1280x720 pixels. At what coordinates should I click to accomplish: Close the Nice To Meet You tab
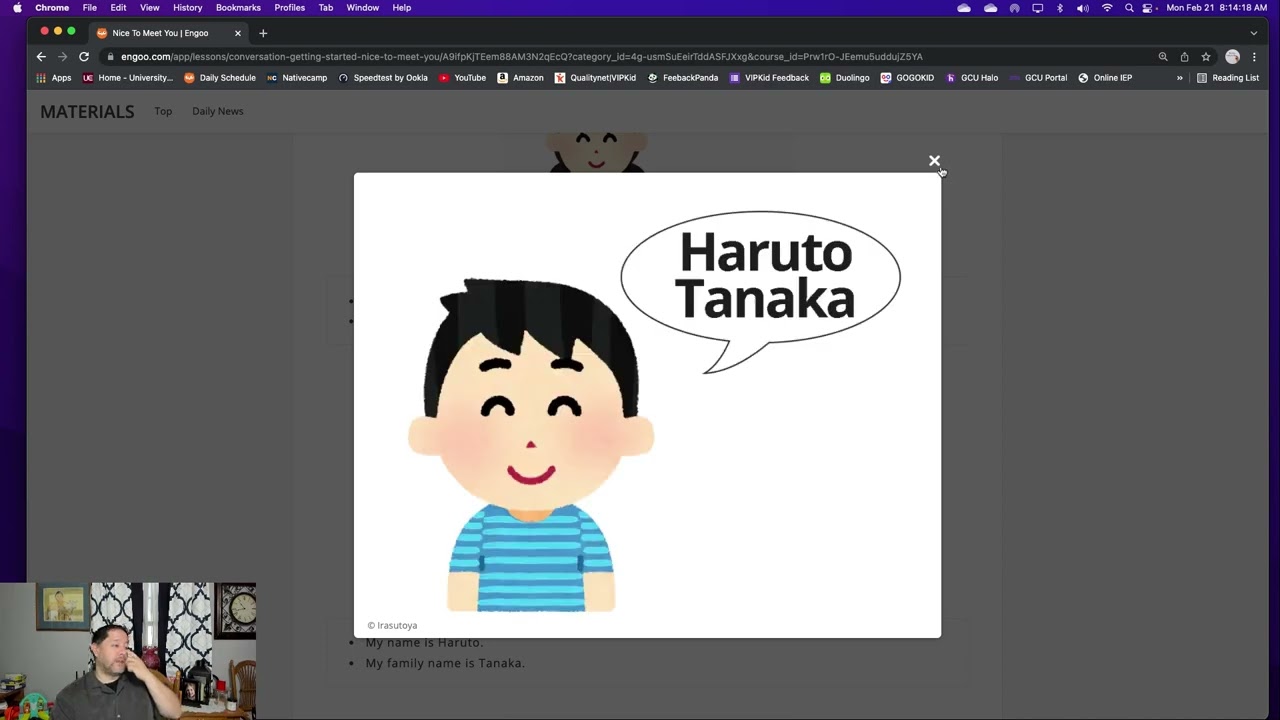(x=237, y=33)
